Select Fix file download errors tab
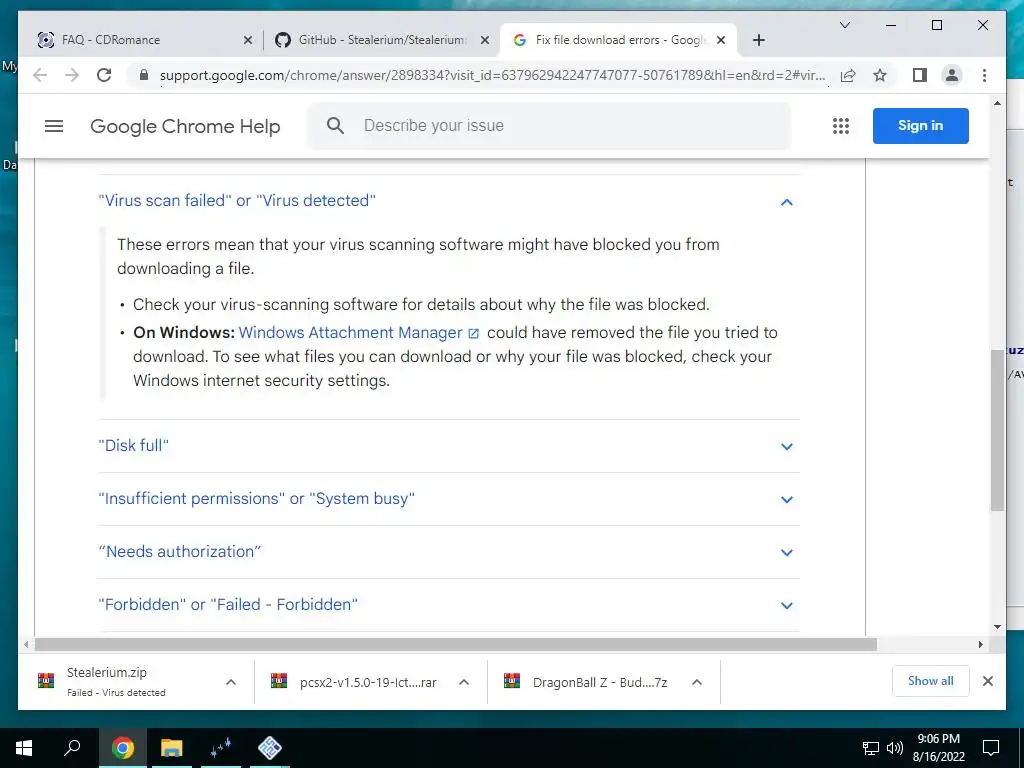Image resolution: width=1024 pixels, height=768 pixels. (618, 40)
